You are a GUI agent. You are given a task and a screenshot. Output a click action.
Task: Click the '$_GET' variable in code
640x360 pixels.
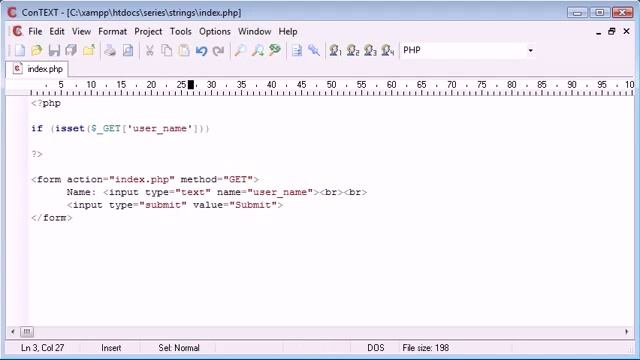pyautogui.click(x=106, y=129)
